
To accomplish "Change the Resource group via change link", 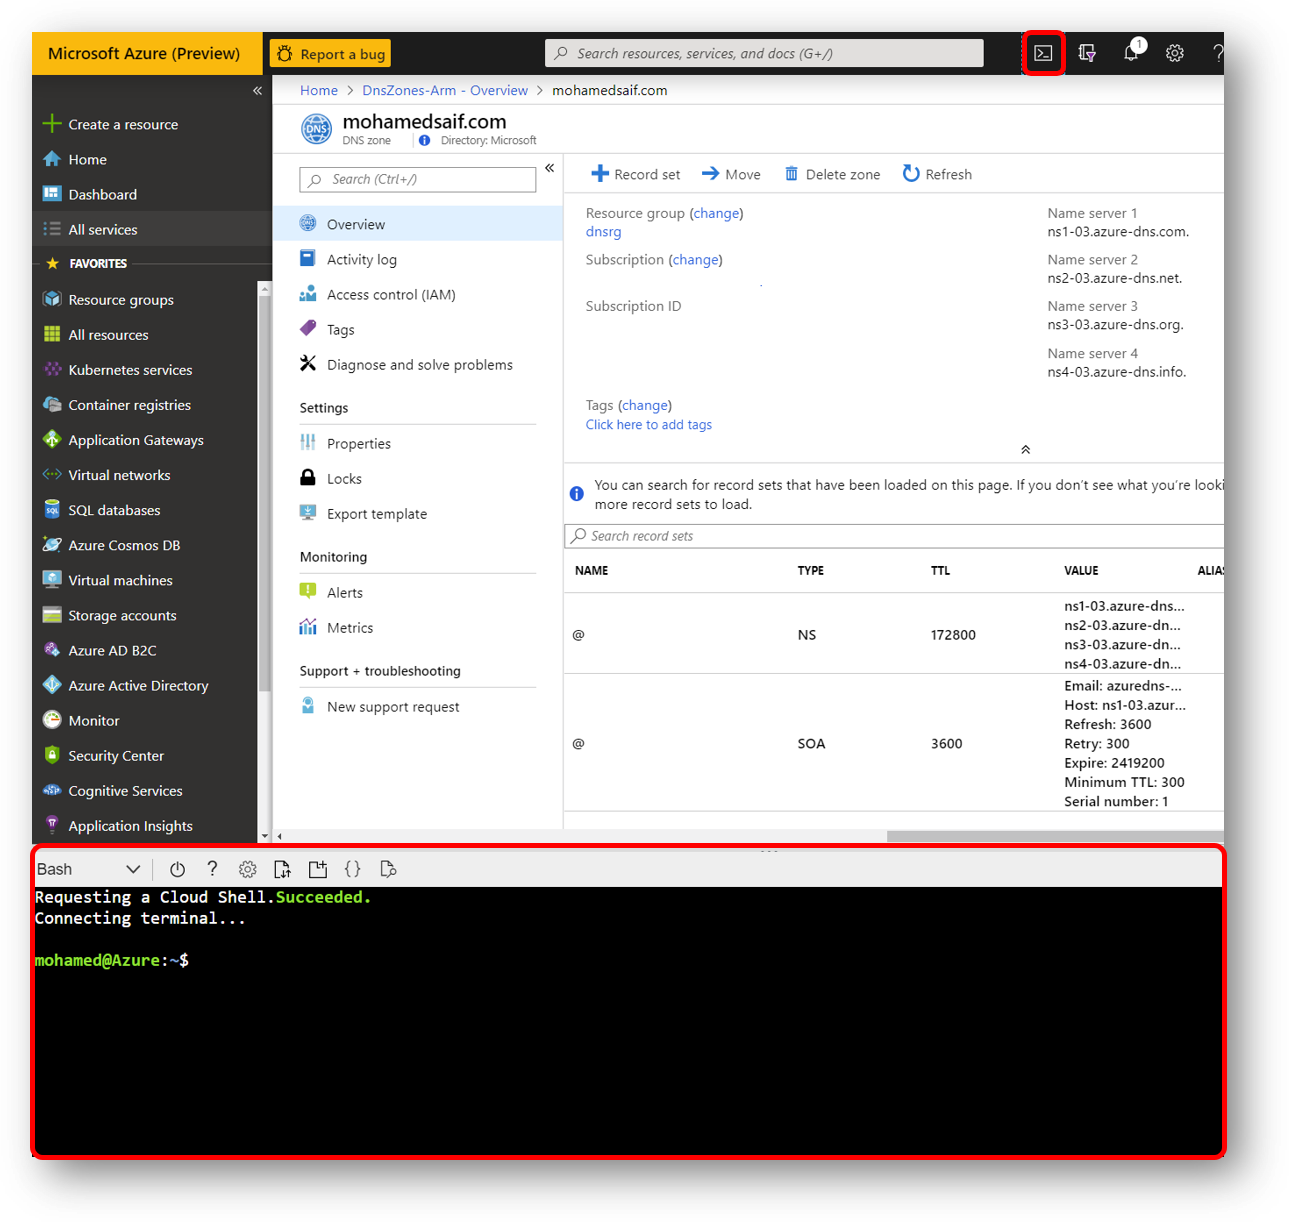I will (x=716, y=213).
